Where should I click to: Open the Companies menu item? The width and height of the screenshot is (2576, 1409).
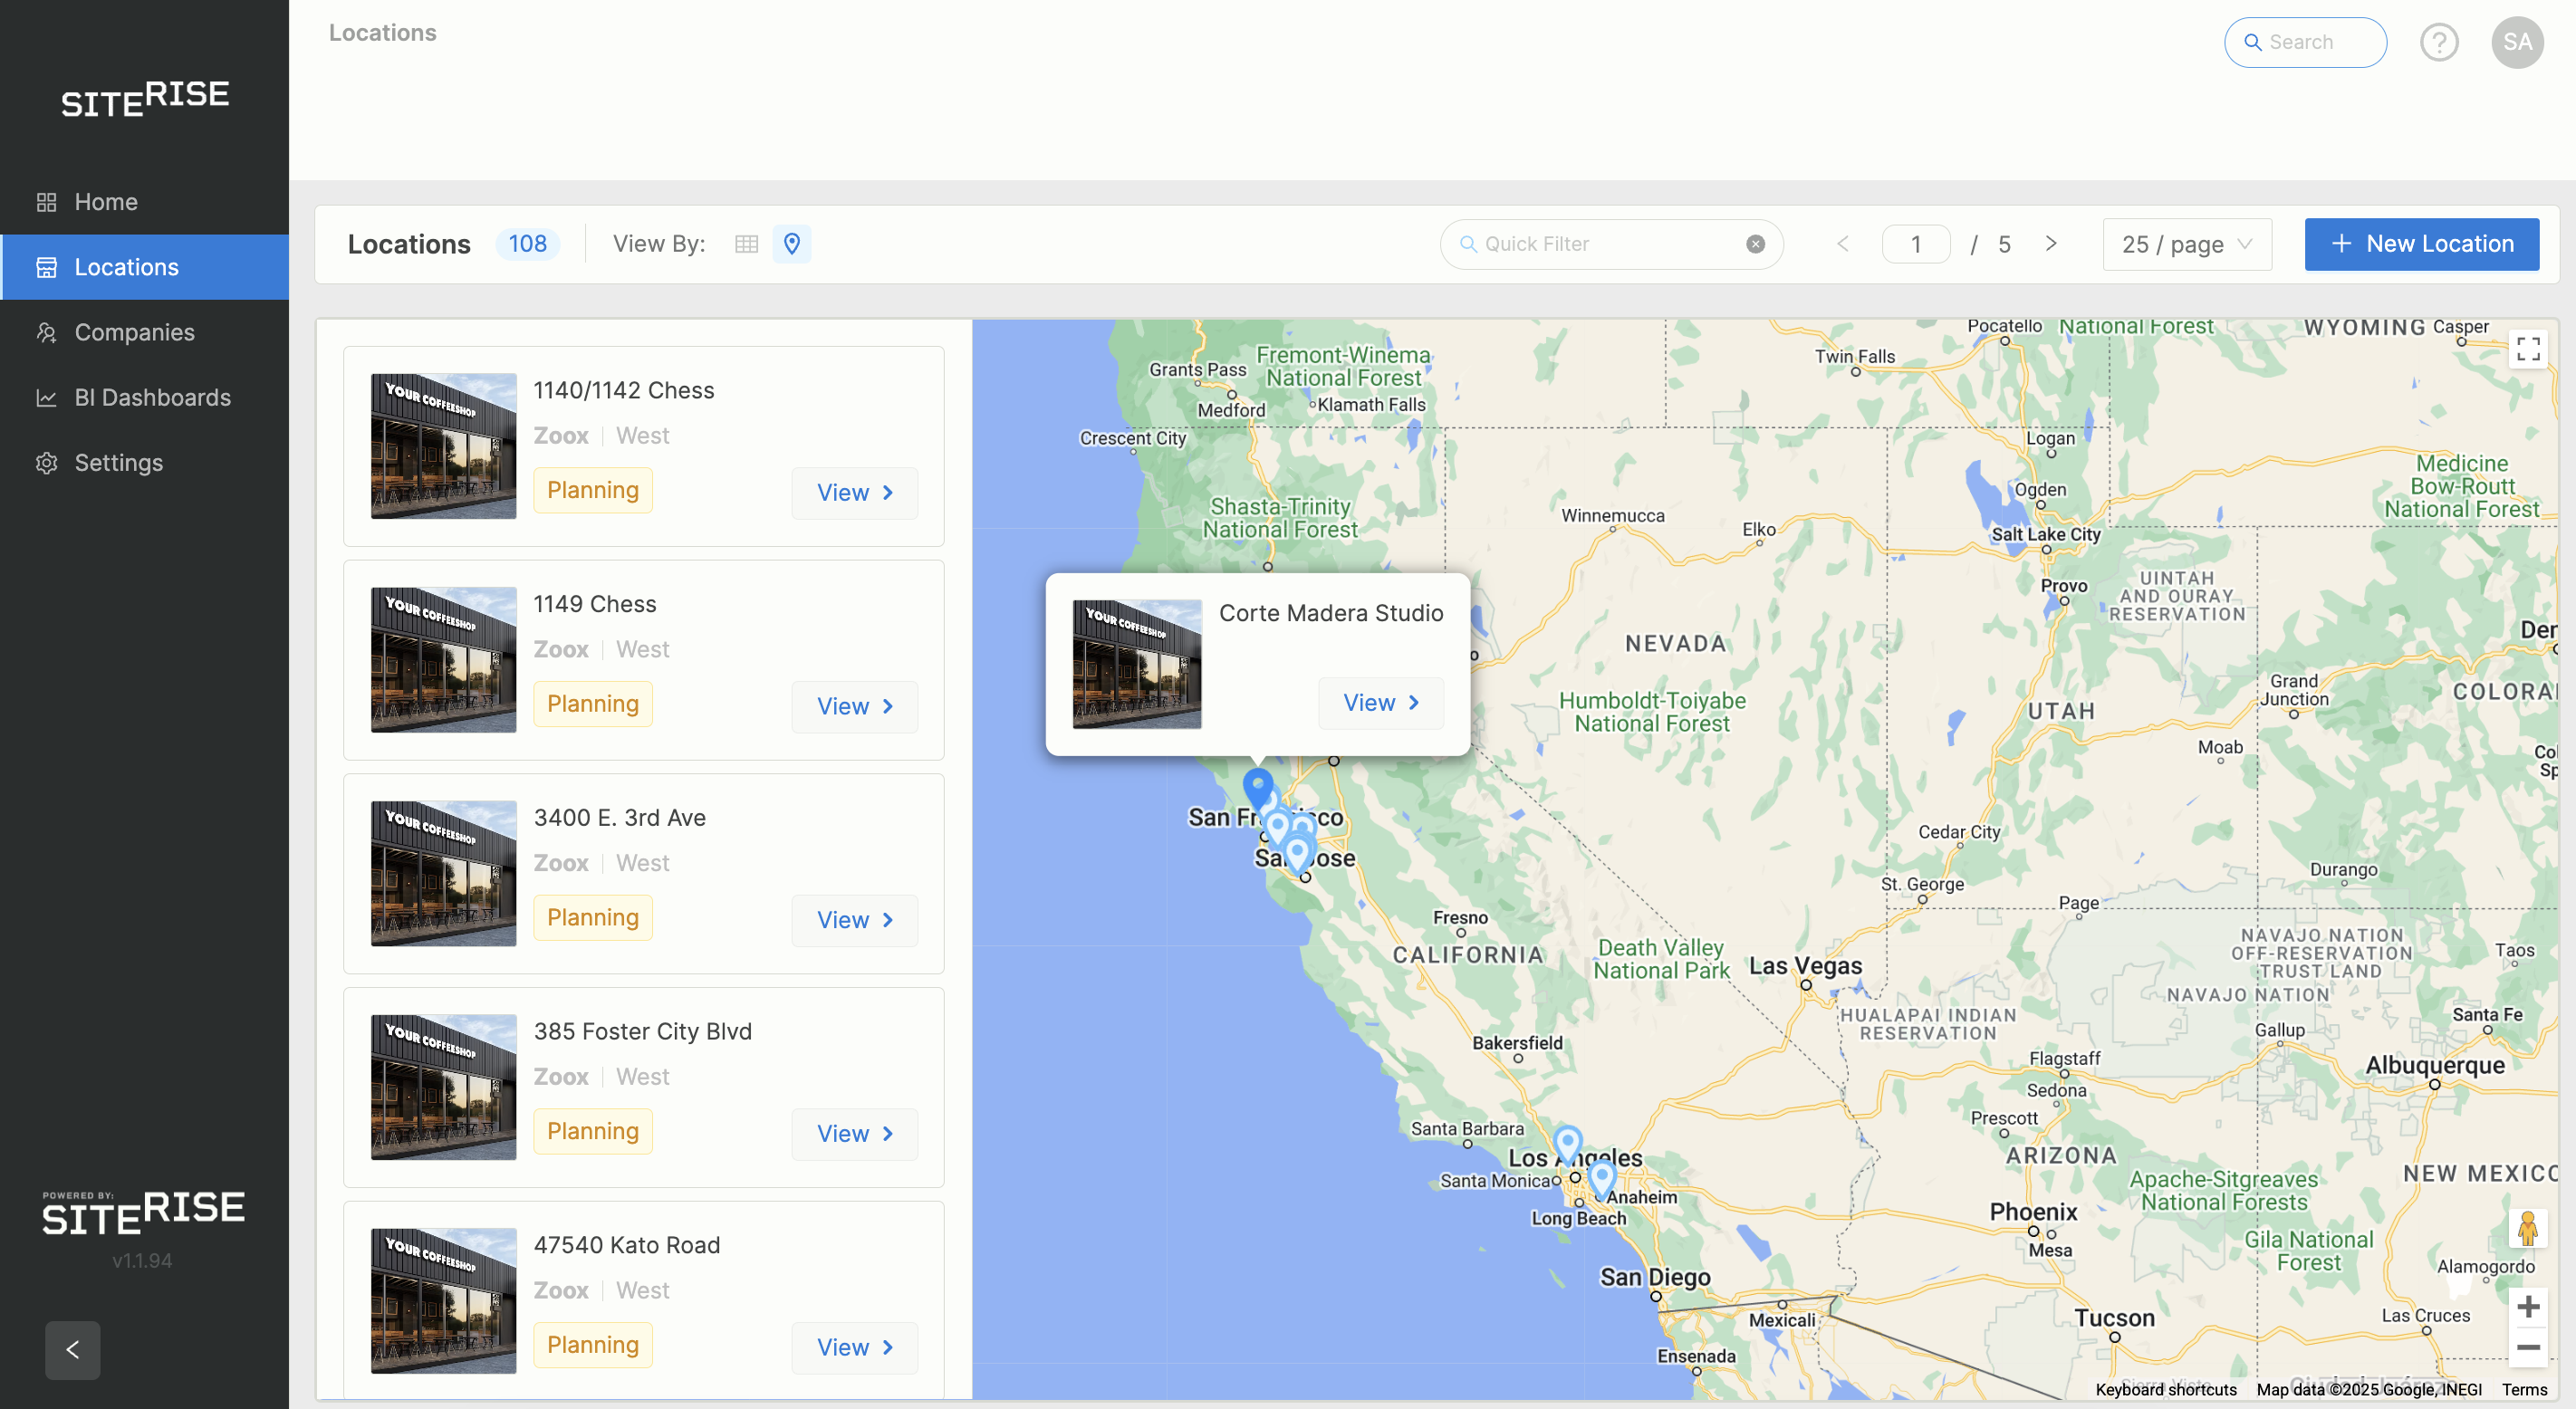(134, 332)
